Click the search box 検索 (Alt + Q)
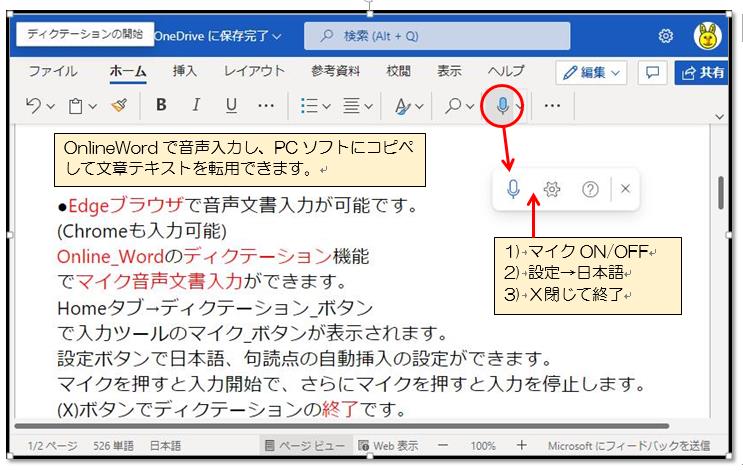The width and height of the screenshot is (743, 471). pyautogui.click(x=437, y=36)
